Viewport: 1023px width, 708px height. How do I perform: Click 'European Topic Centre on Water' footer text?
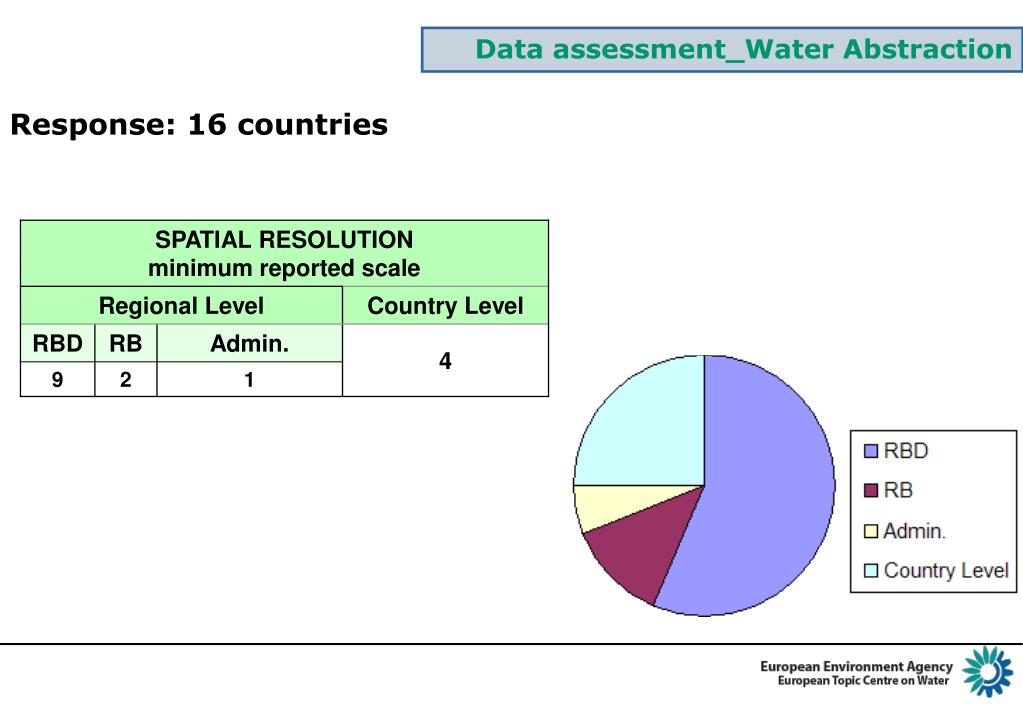click(x=863, y=681)
